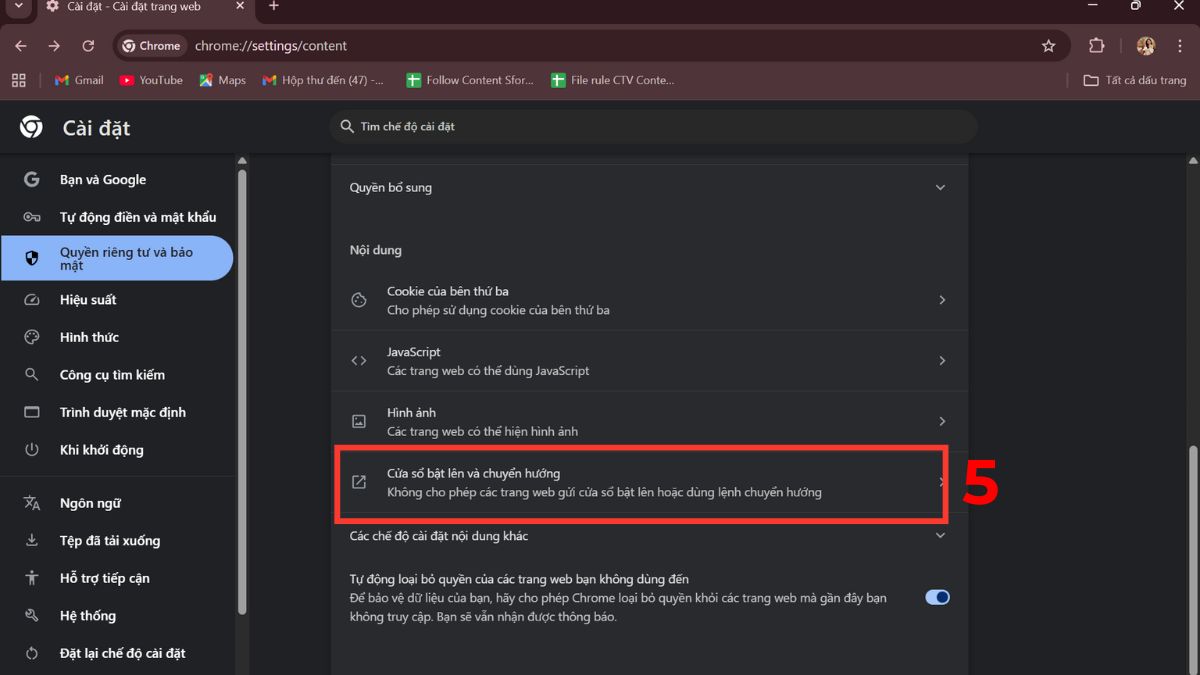Viewport: 1200px width, 675px height.
Task: Open the Extensions puzzle icon
Action: (1096, 45)
